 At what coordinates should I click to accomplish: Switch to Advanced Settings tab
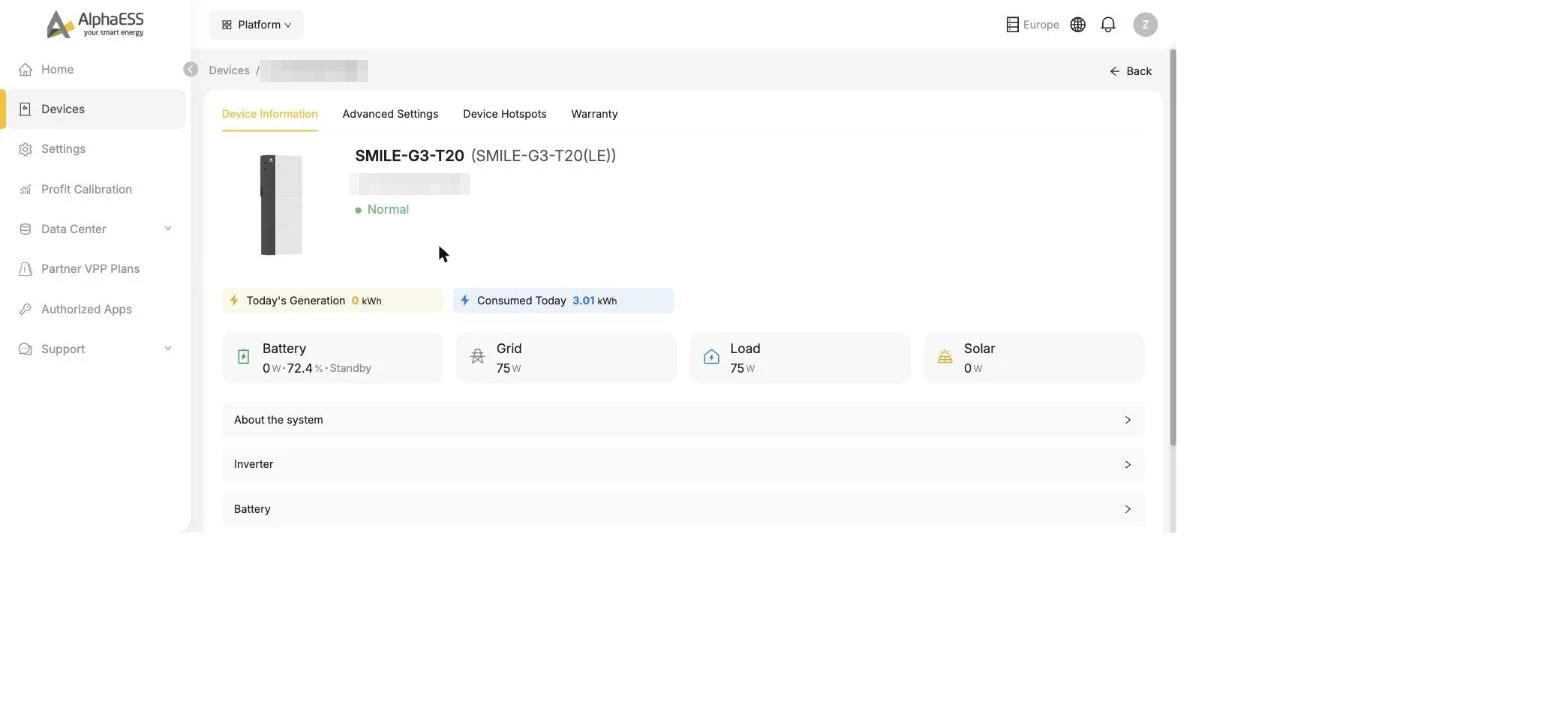(x=390, y=114)
